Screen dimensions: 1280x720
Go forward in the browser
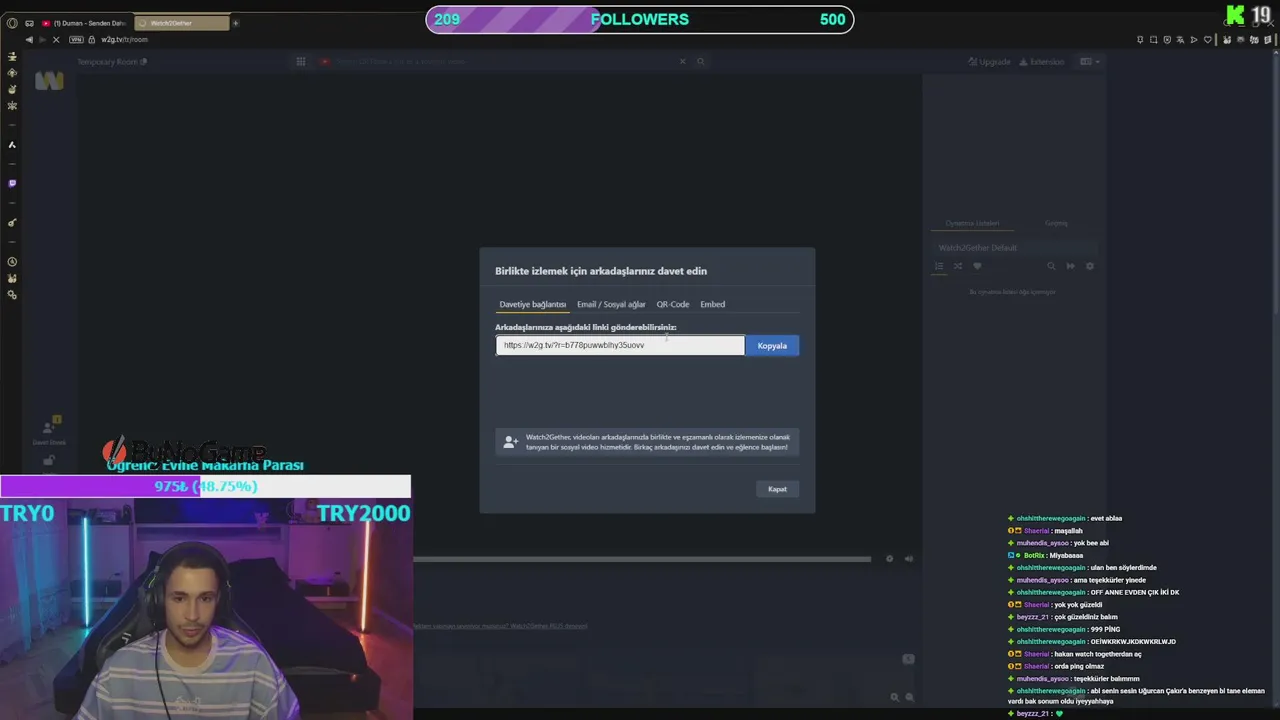click(x=41, y=40)
